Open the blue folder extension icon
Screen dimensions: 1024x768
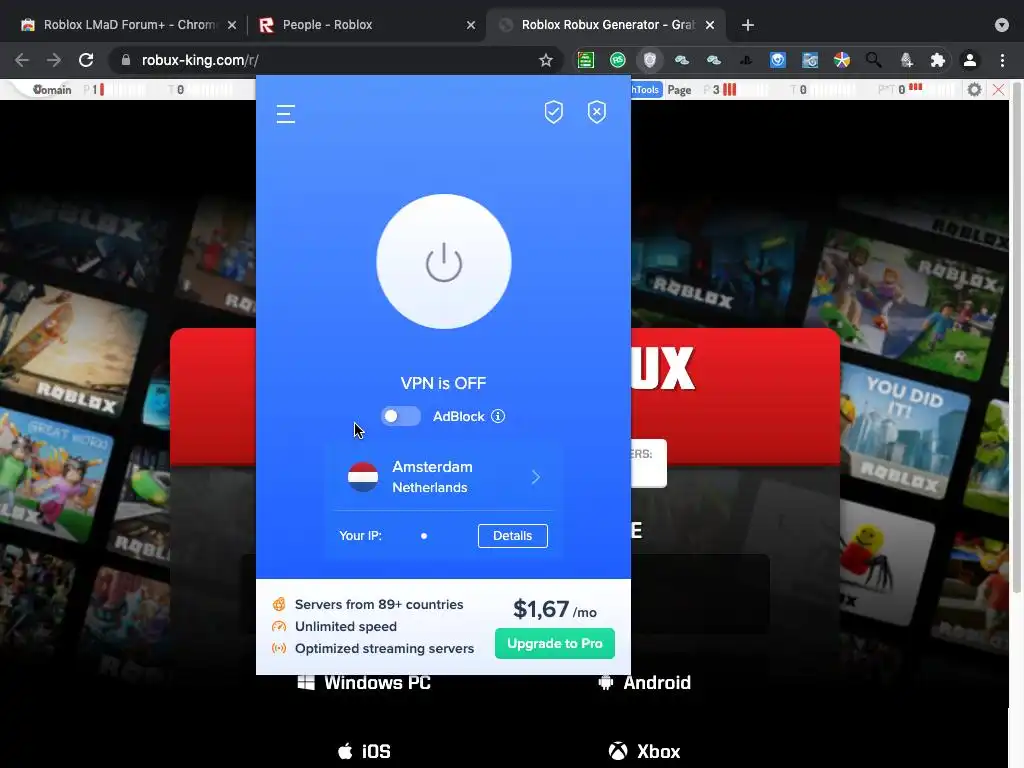[810, 60]
